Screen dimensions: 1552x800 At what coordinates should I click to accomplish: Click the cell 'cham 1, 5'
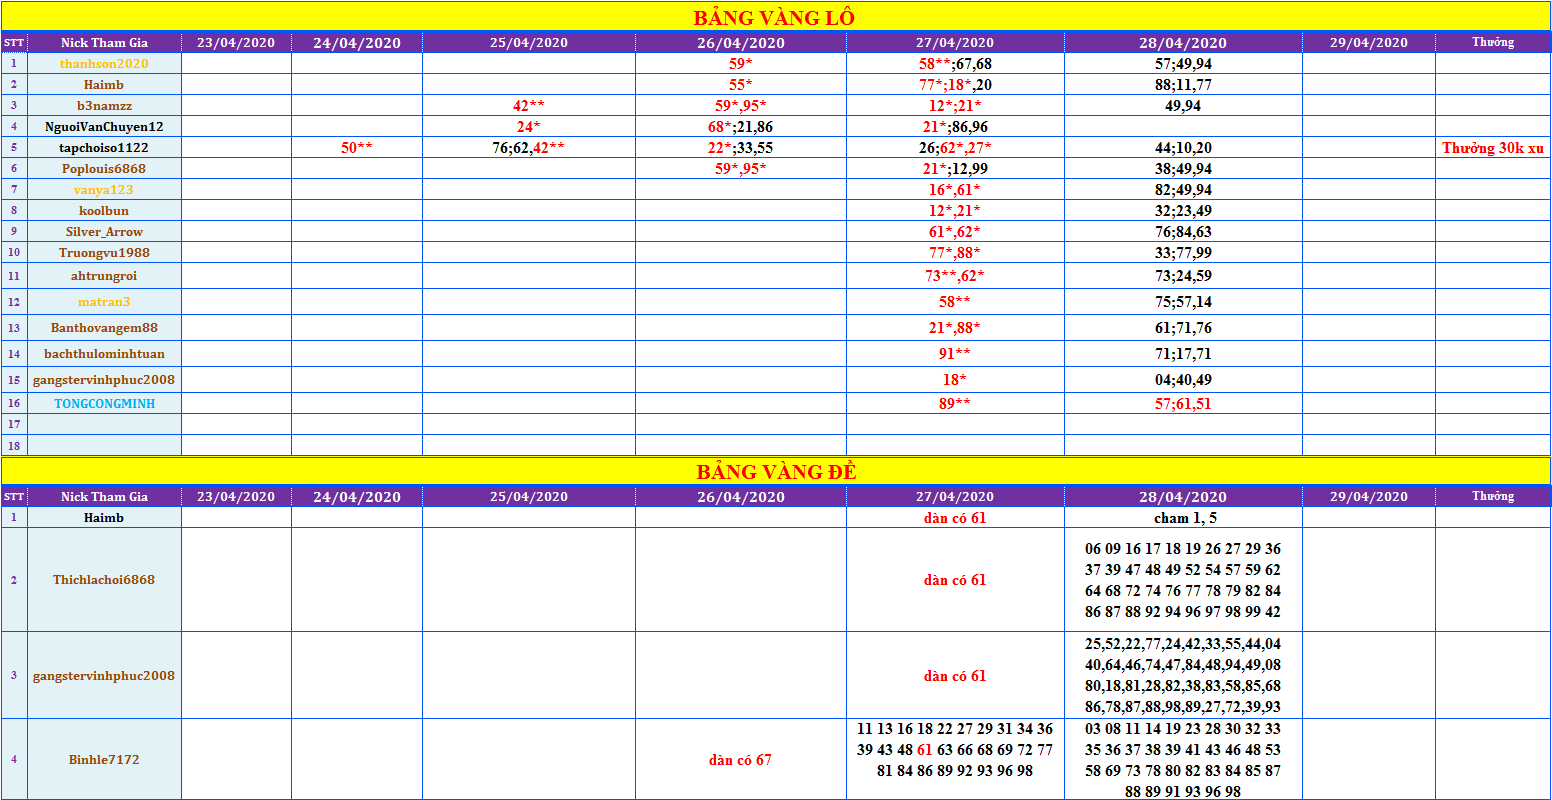click(x=1183, y=518)
